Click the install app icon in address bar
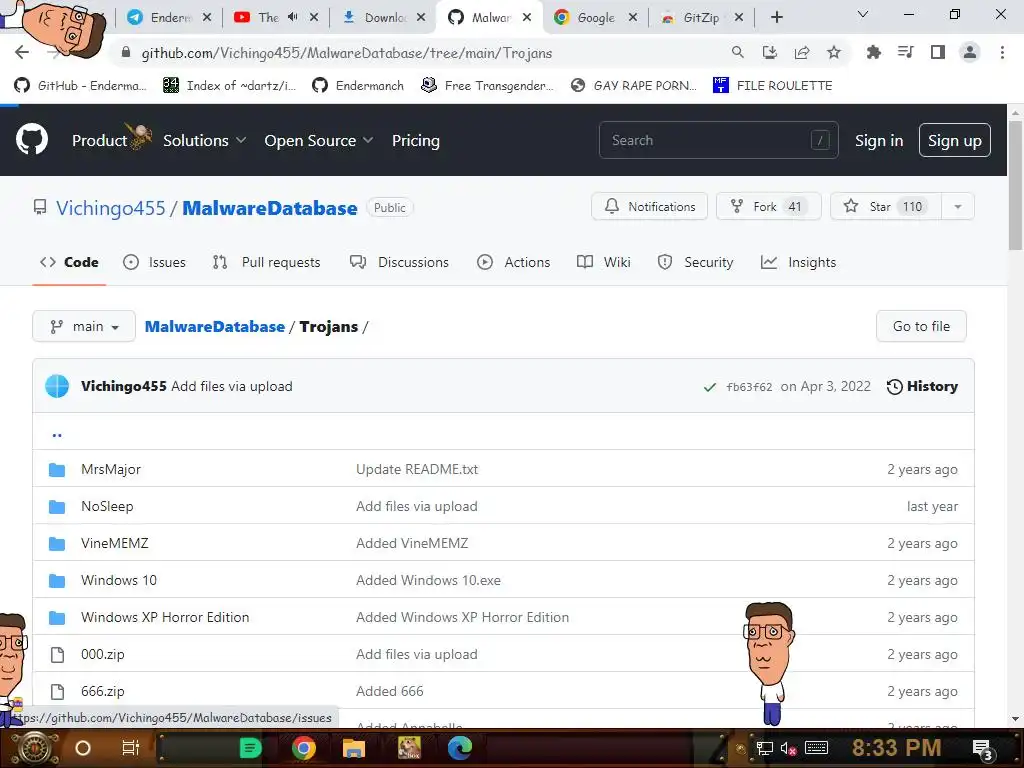1024x768 pixels. [x=770, y=53]
